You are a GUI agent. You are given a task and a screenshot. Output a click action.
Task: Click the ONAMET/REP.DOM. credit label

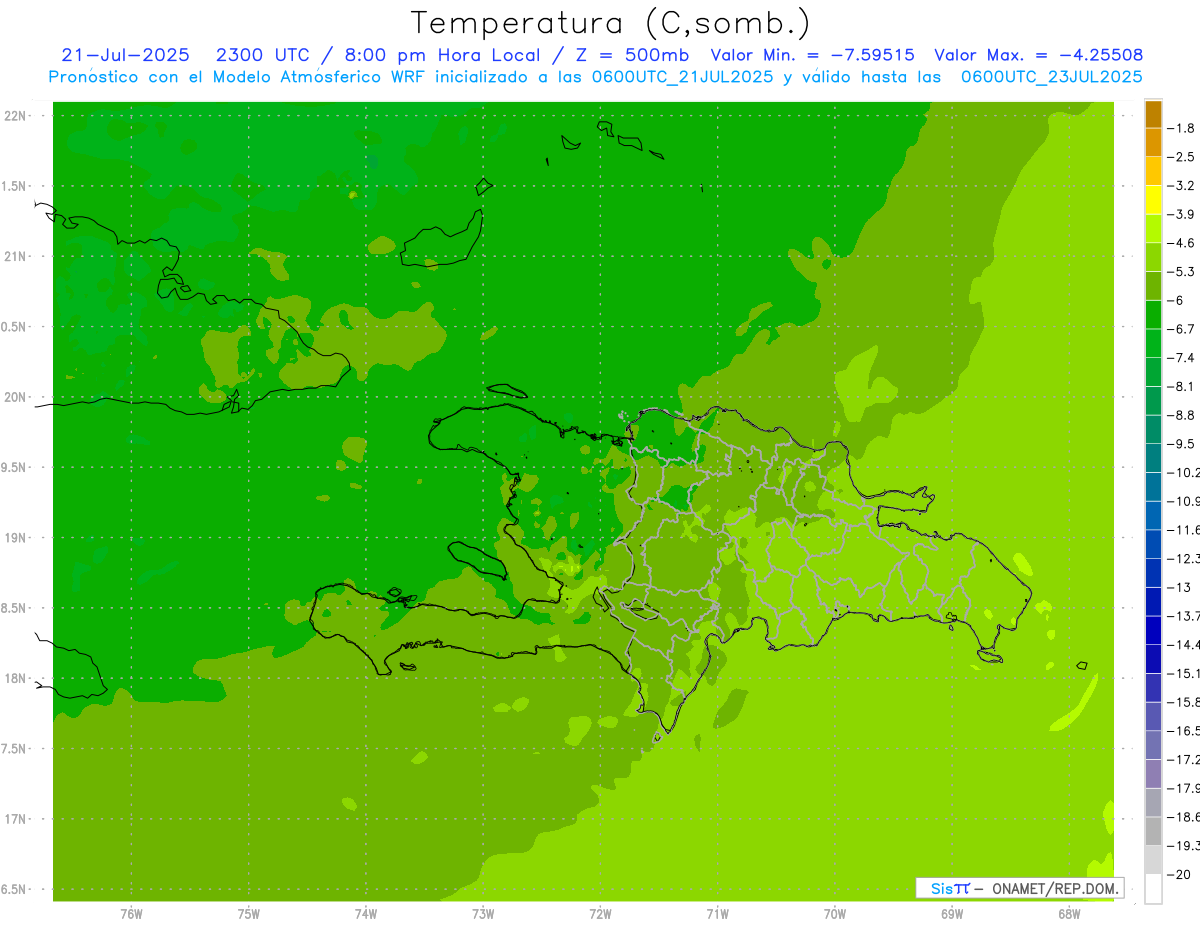coord(1053,888)
